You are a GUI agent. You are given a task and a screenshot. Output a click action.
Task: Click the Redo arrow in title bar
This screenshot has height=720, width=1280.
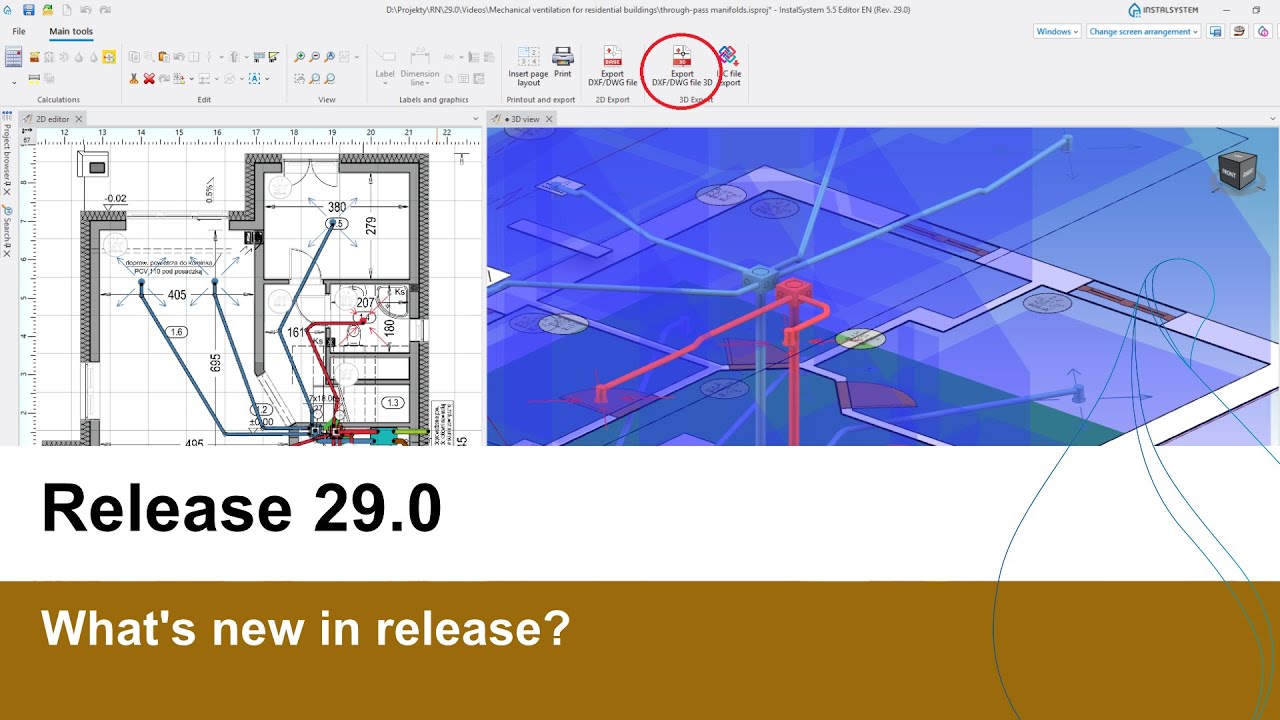pyautogui.click(x=105, y=10)
